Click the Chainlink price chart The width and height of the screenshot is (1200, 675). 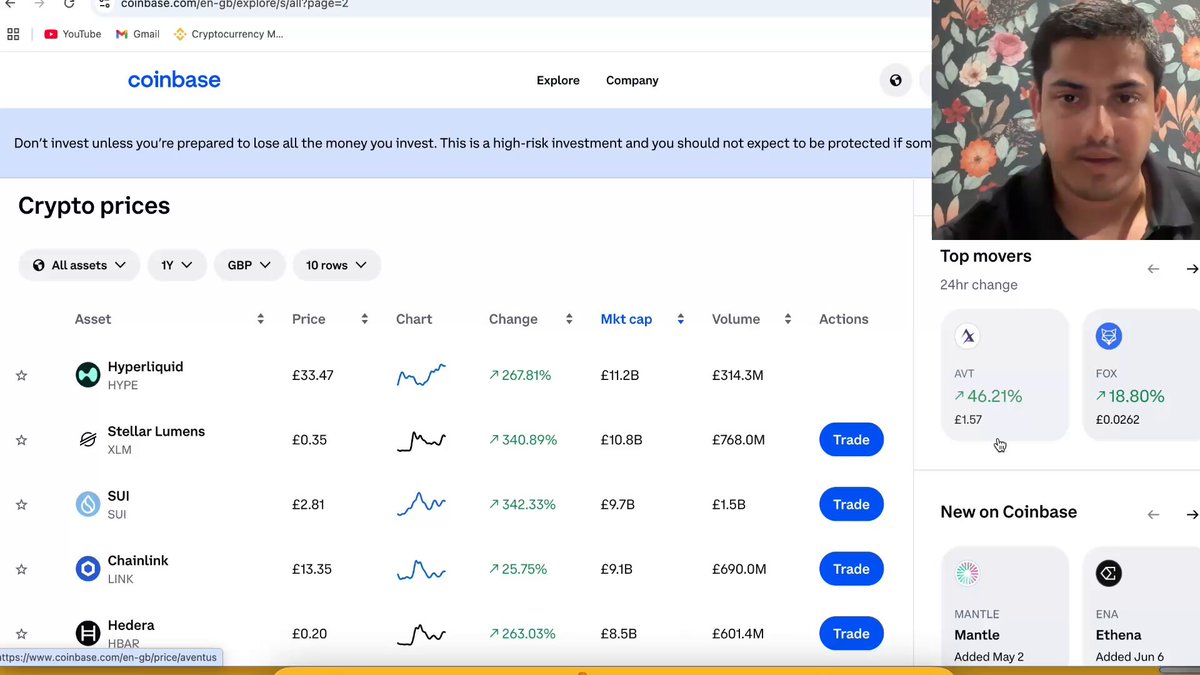[421, 569]
